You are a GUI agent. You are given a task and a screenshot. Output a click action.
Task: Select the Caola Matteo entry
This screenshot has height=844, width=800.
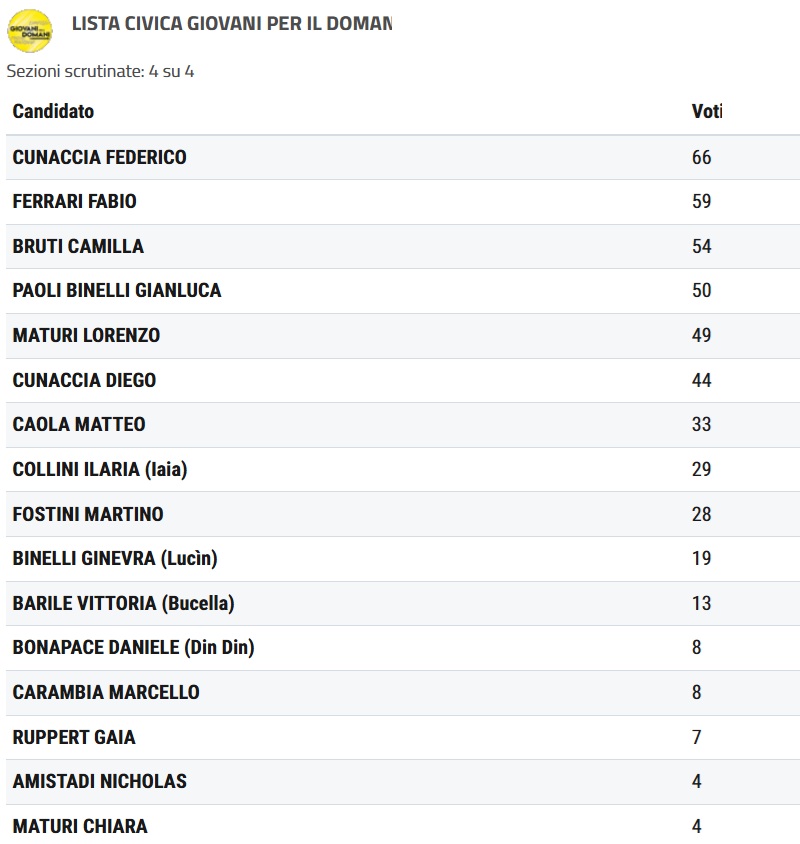[x=79, y=424]
